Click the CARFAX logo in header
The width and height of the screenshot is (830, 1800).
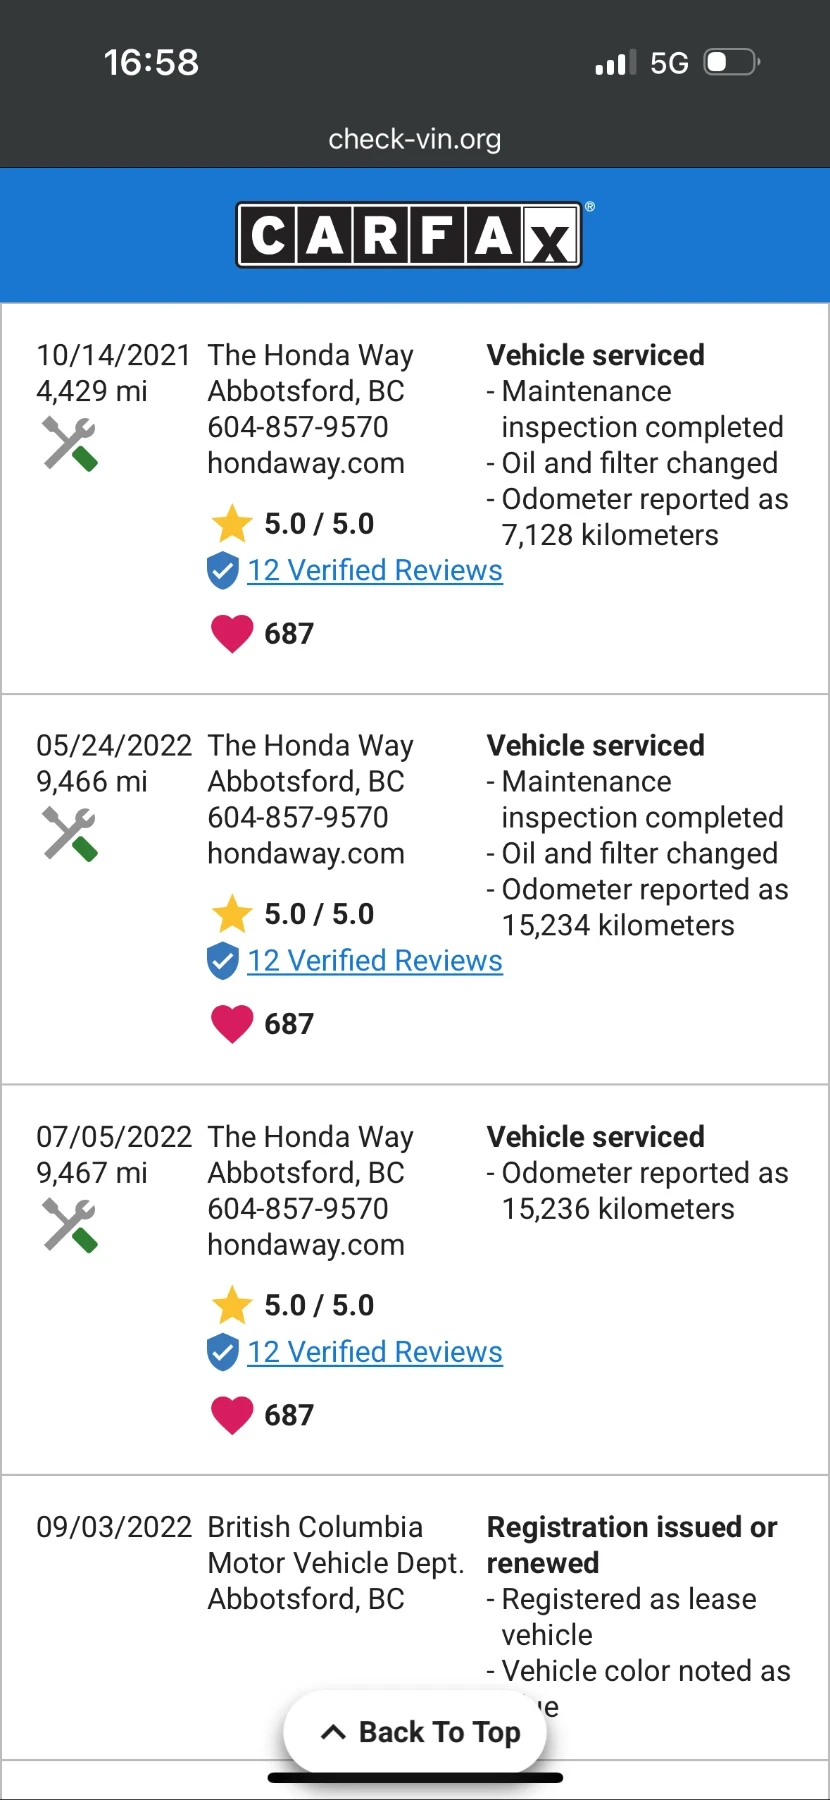409,236
